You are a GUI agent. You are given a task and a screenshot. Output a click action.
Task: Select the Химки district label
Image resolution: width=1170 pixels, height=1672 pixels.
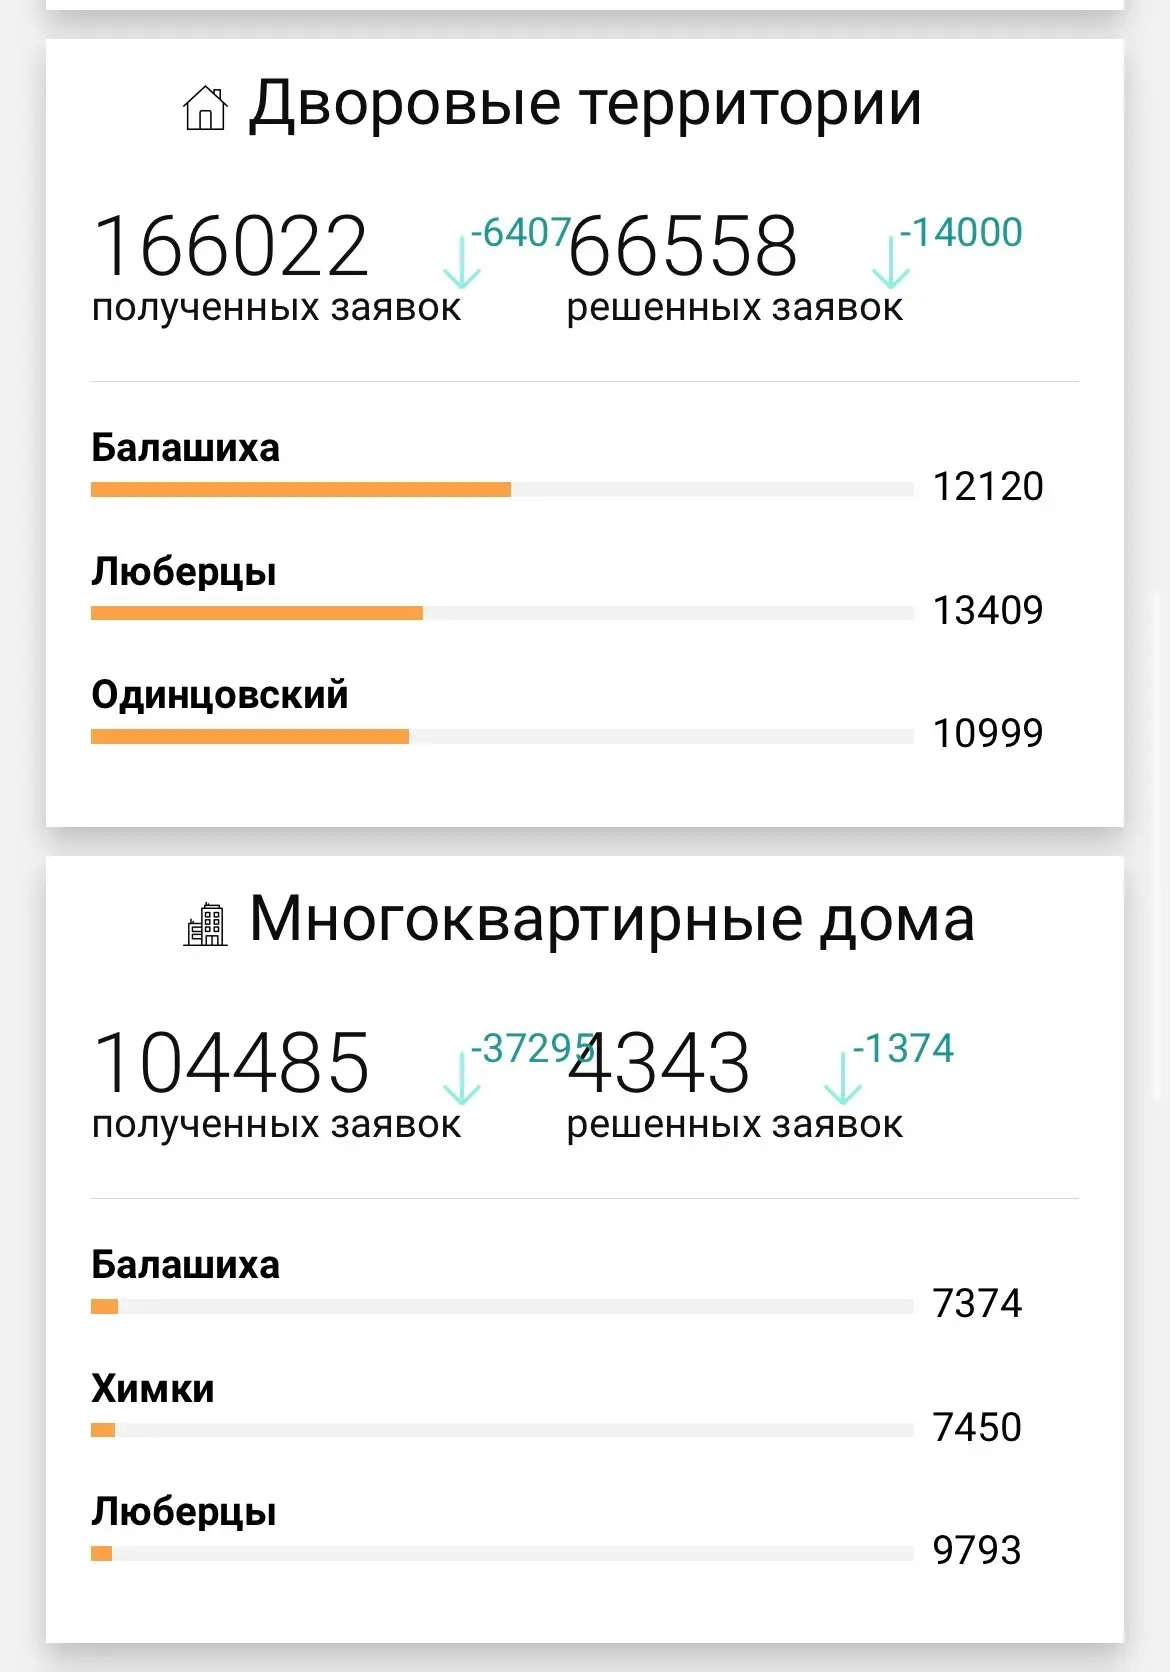(x=153, y=1388)
